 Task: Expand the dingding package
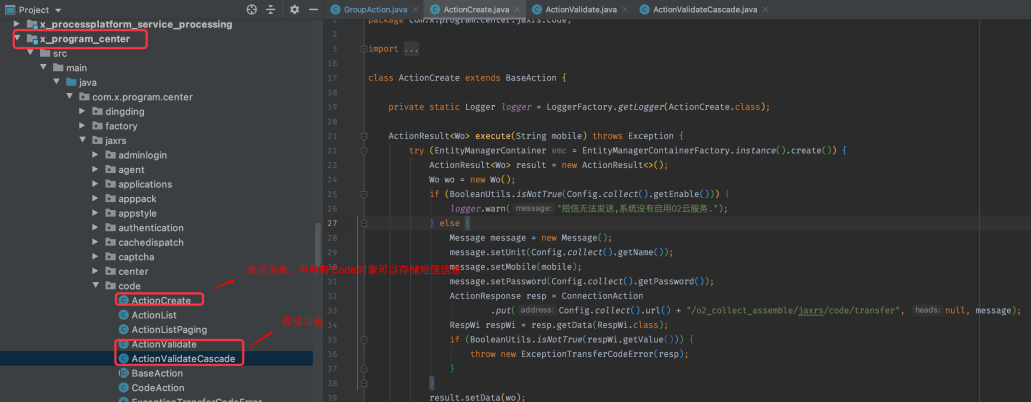click(83, 111)
